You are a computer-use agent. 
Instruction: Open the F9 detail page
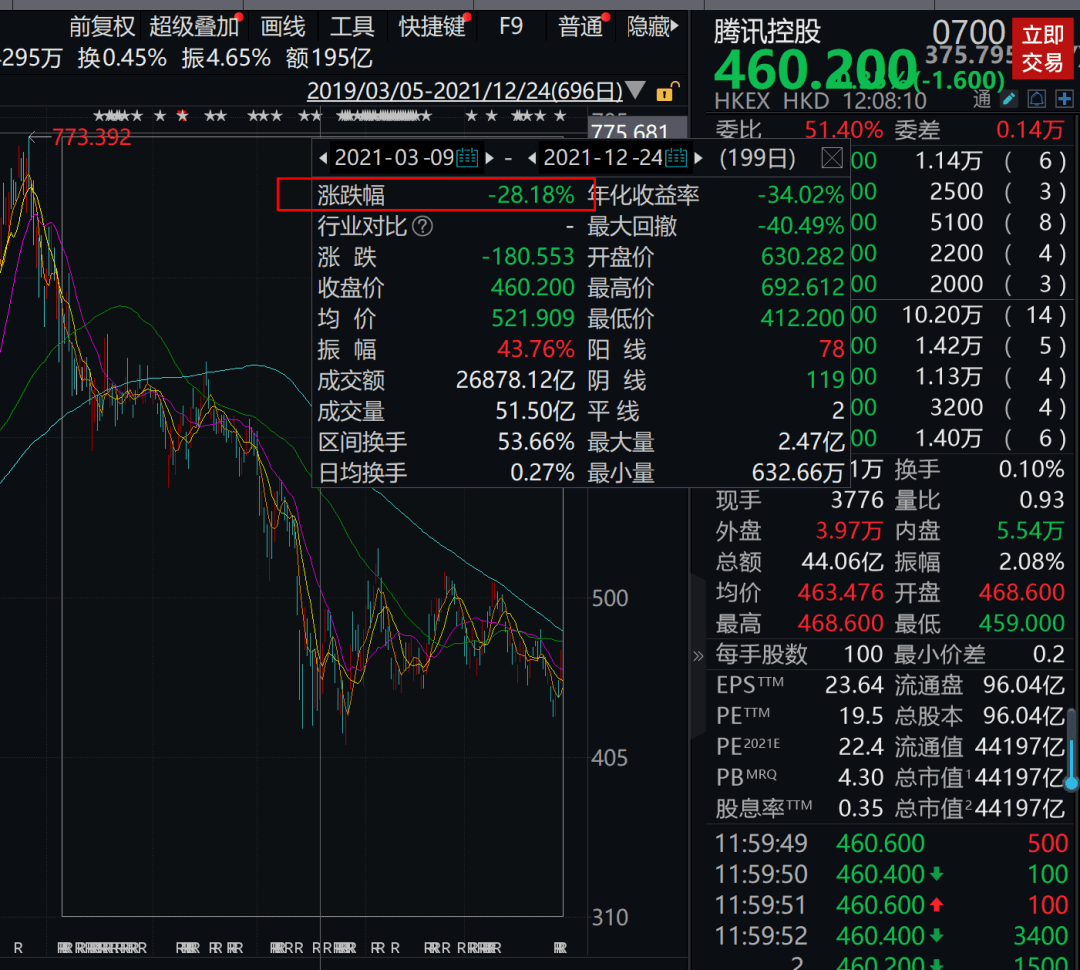coord(510,27)
